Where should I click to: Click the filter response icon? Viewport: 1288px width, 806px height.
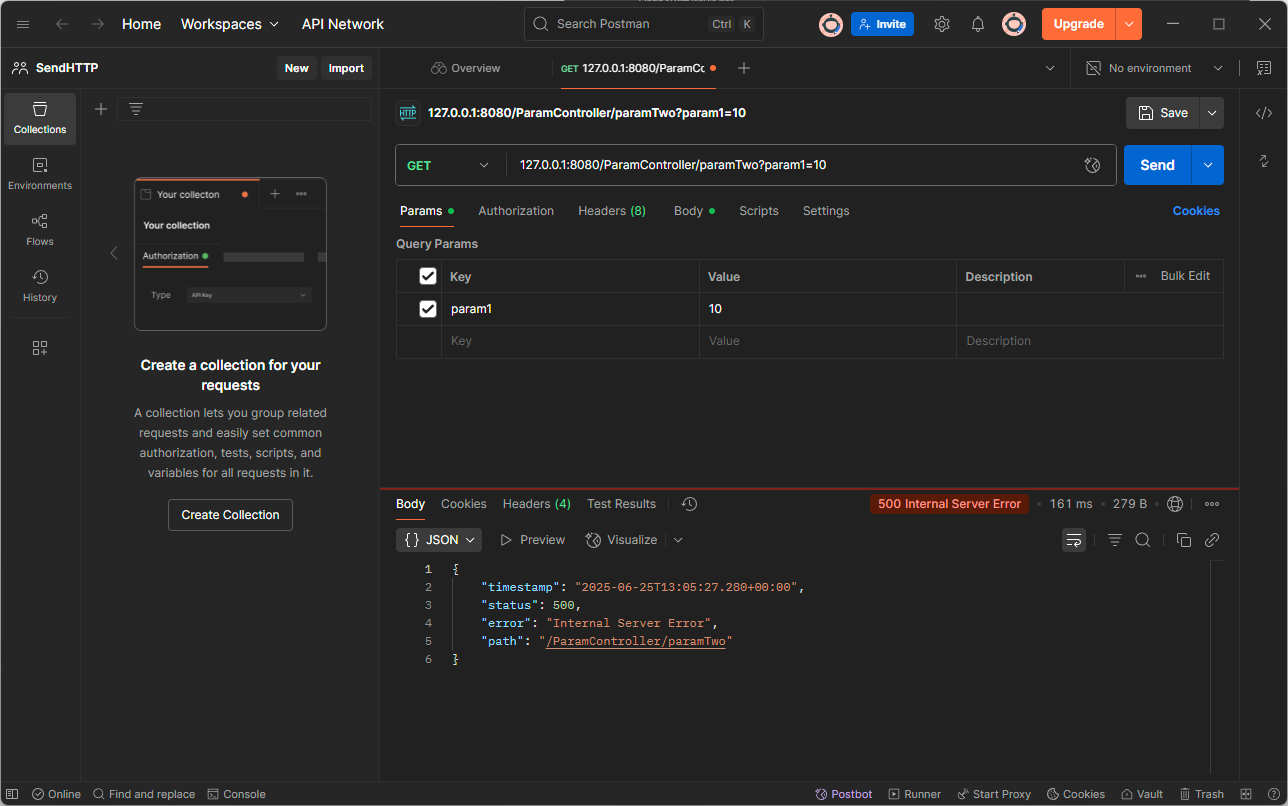[1115, 540]
